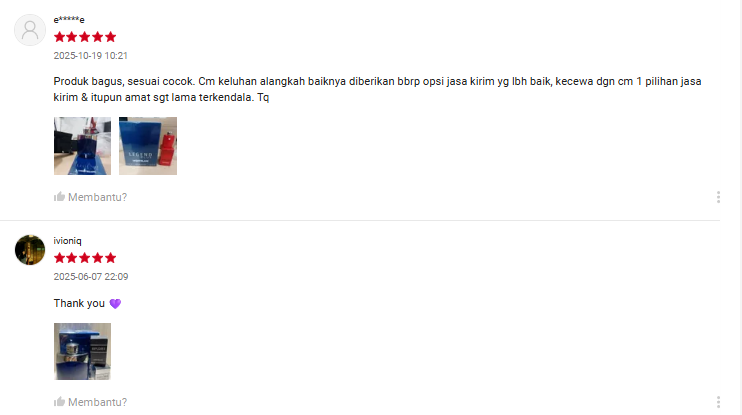Click the date 2025-06-07 22:09
This screenshot has width=742, height=415.
(91, 276)
